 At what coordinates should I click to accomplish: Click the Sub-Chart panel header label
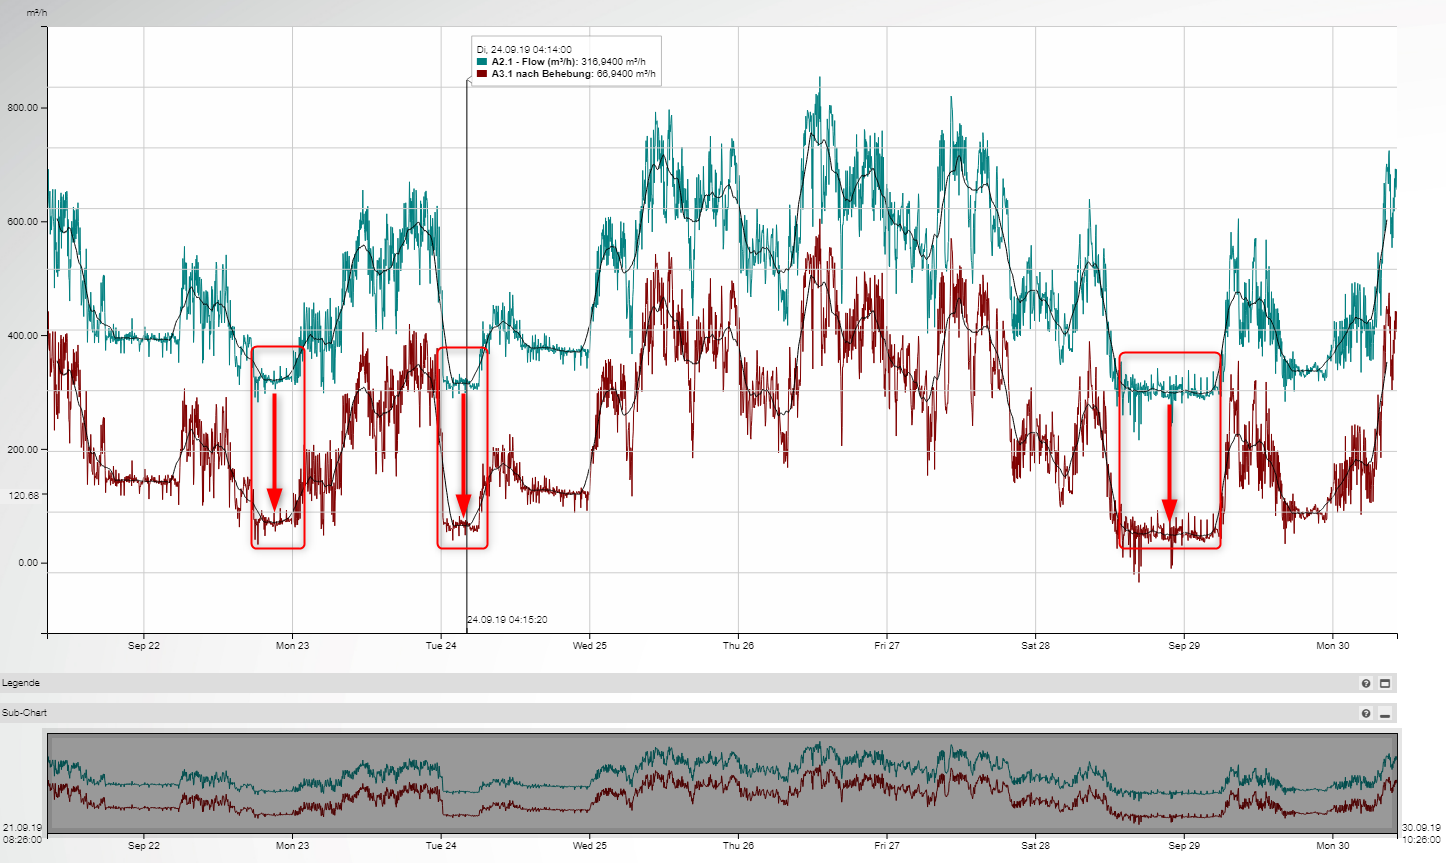pos(24,713)
